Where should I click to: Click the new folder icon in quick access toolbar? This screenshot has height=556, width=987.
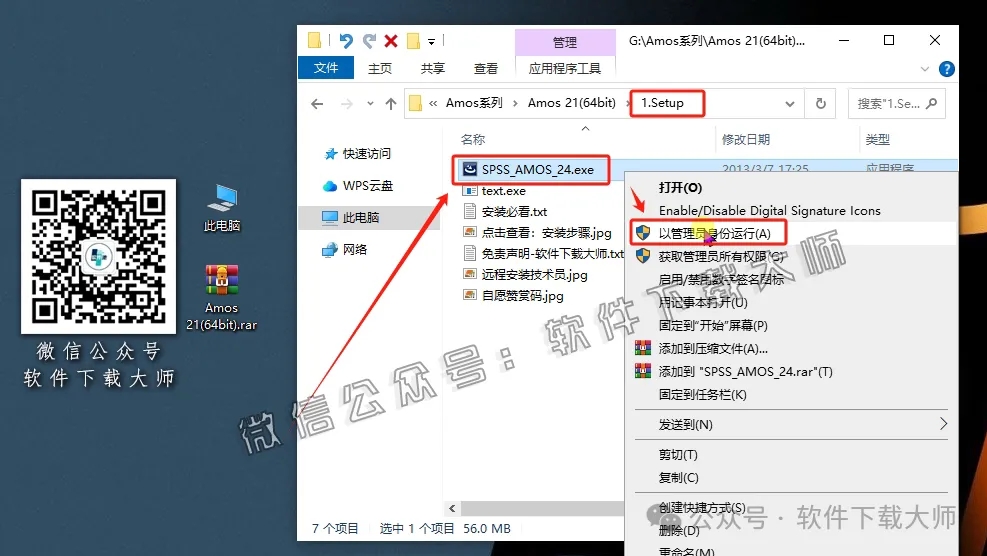pos(413,42)
